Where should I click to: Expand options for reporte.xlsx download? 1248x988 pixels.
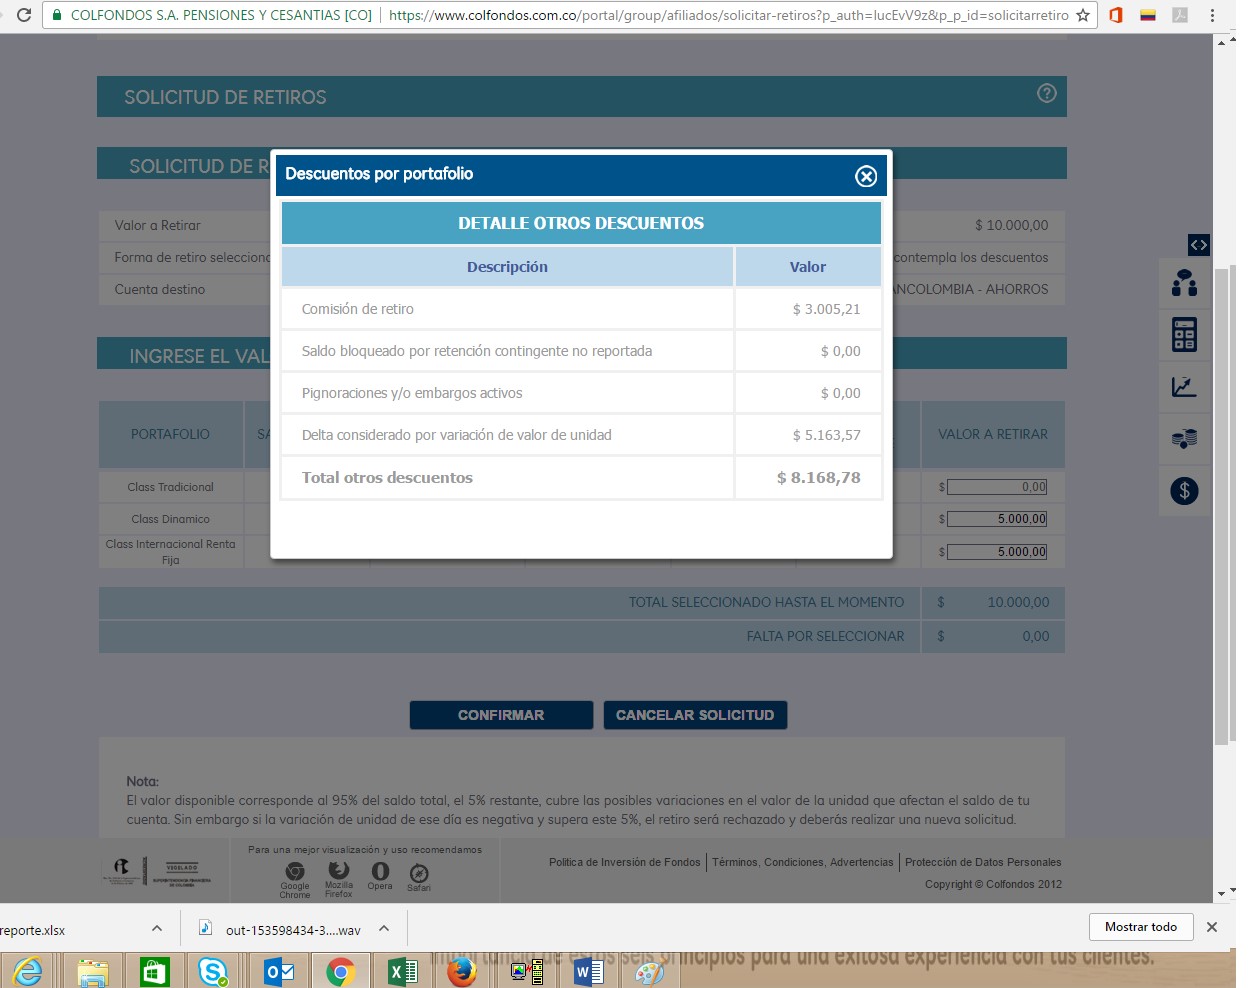point(157,929)
